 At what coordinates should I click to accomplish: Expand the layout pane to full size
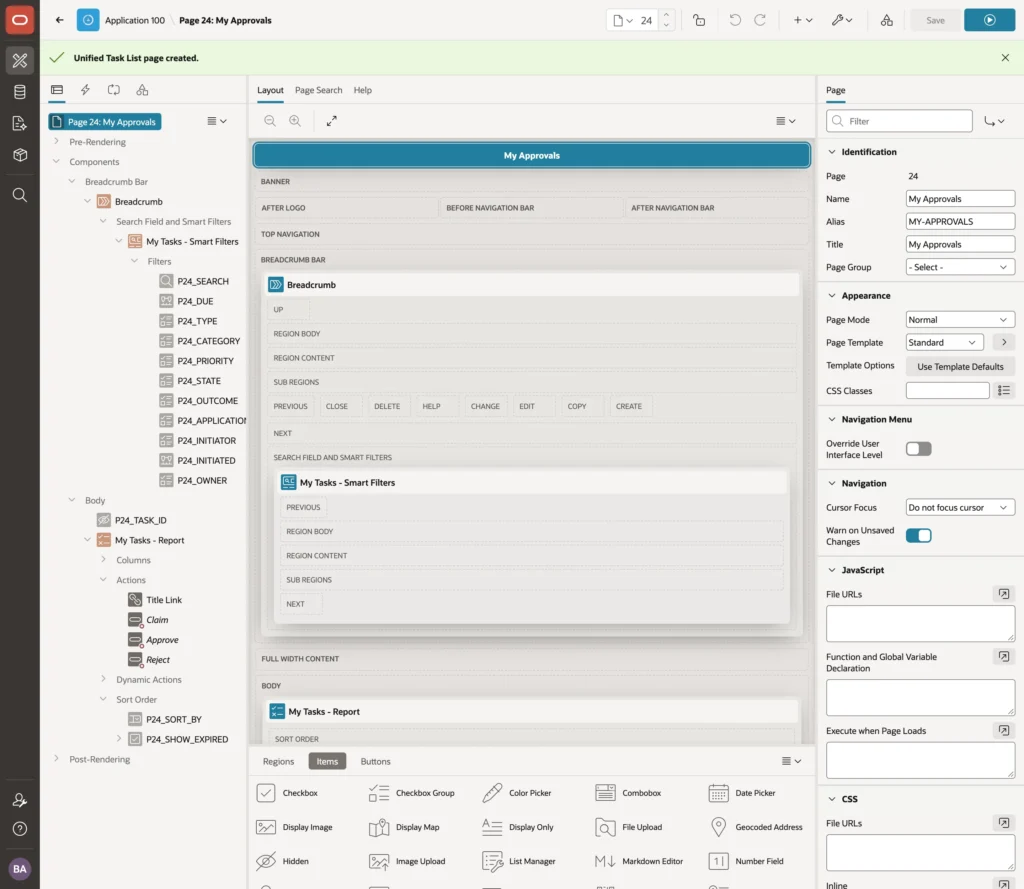(332, 121)
